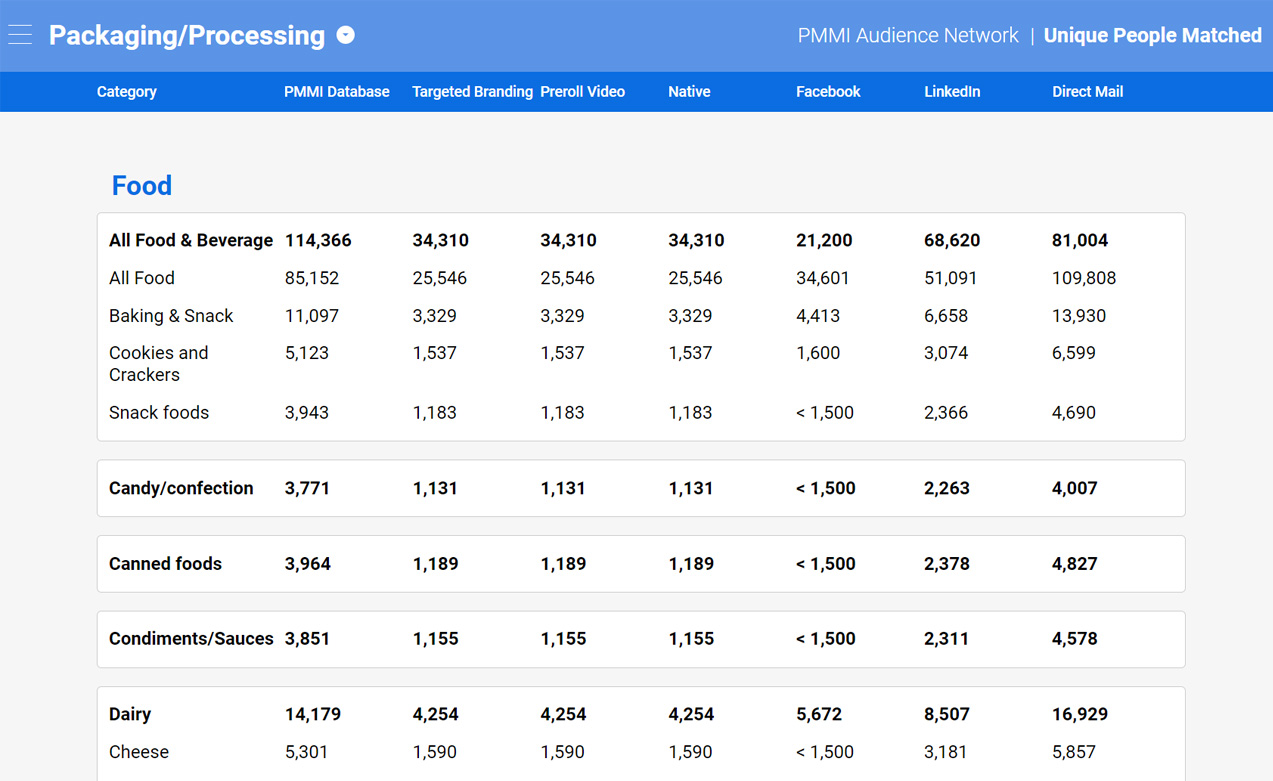Click the 81,004 Direct Mail value
This screenshot has height=781, width=1273.
pos(1080,241)
